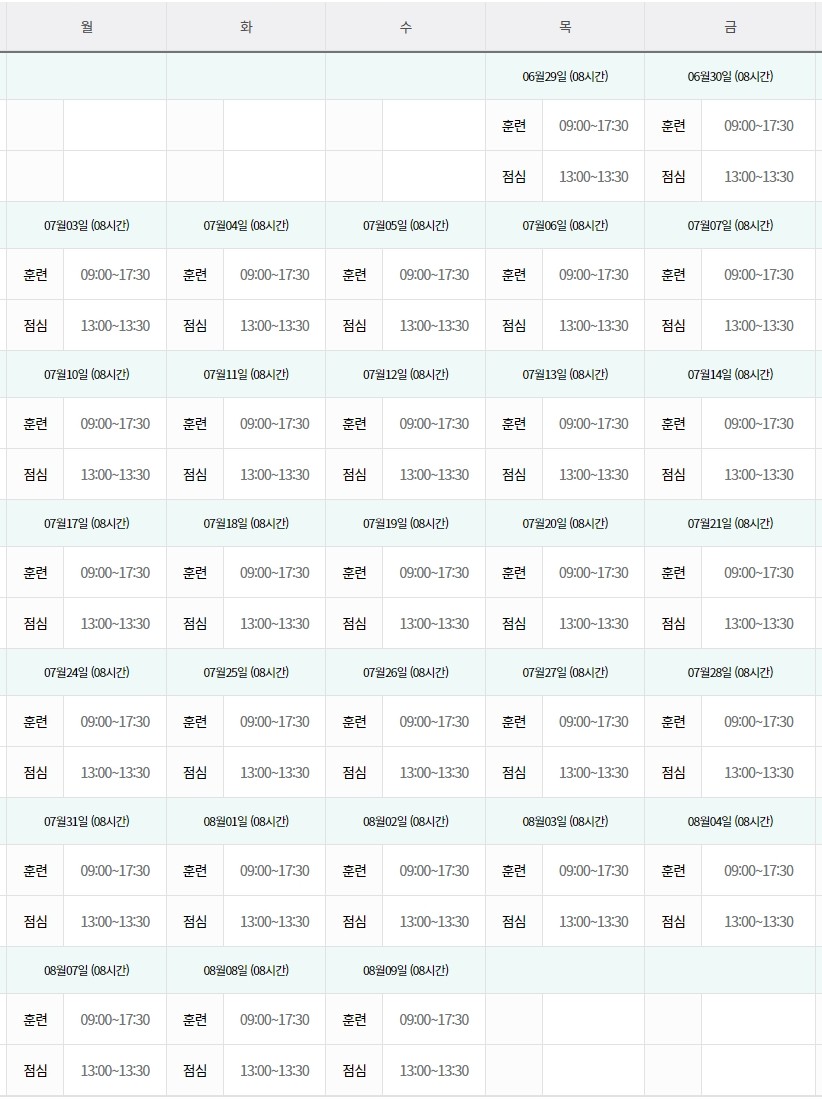Click the 화 column header
This screenshot has height=1099, width=822.
click(246, 27)
